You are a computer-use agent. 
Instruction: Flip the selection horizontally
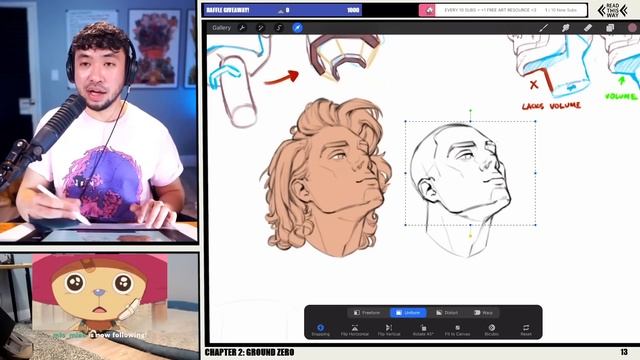click(x=355, y=330)
